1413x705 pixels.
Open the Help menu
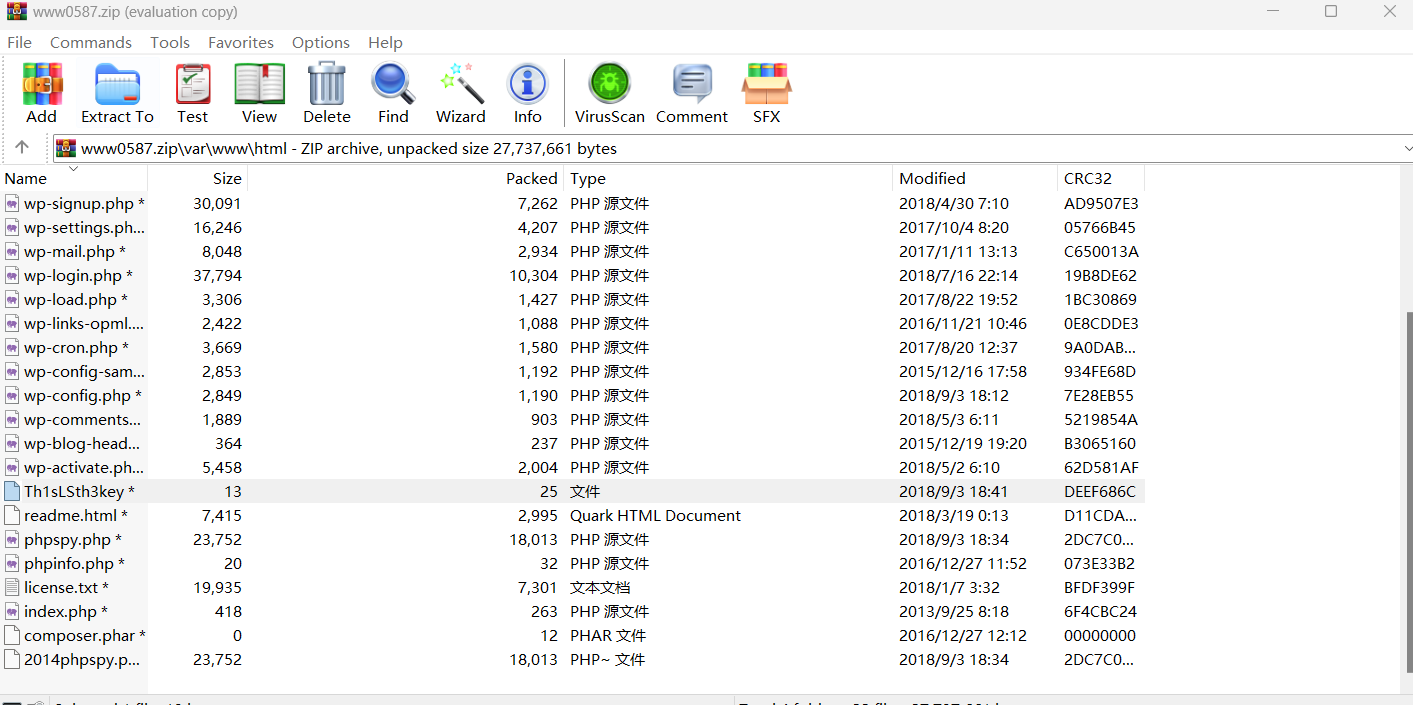tap(385, 42)
